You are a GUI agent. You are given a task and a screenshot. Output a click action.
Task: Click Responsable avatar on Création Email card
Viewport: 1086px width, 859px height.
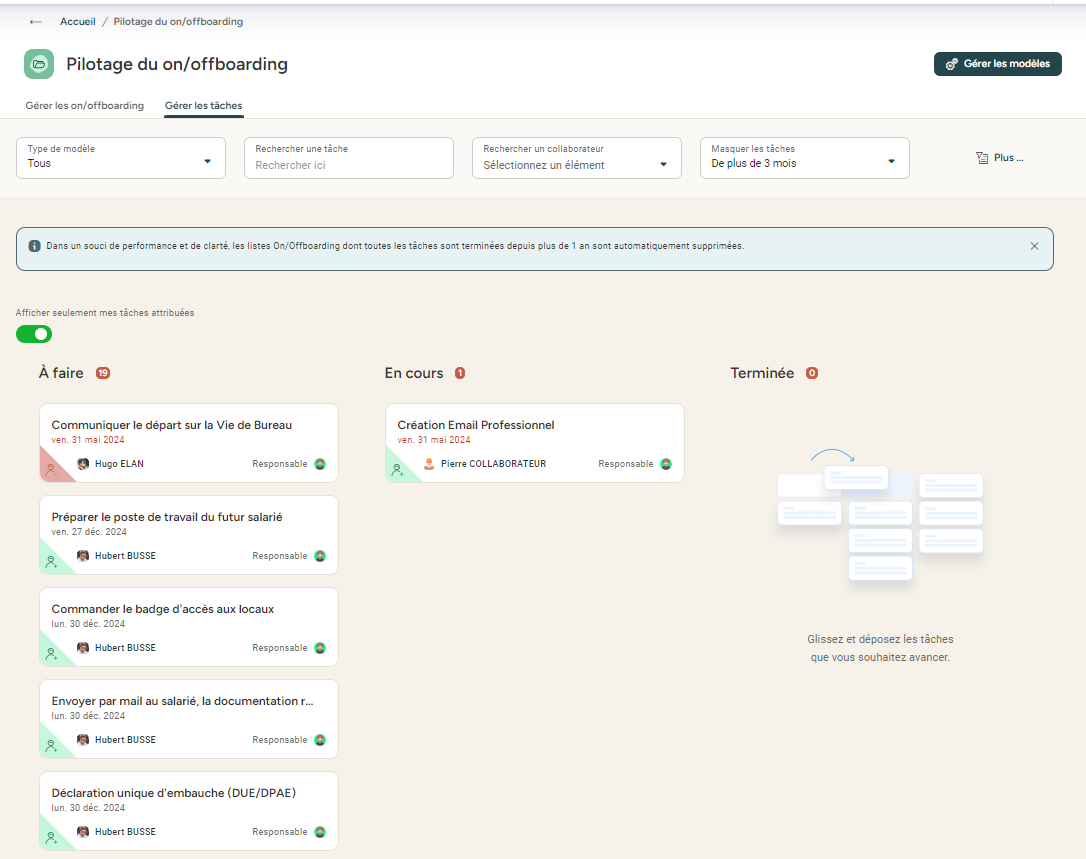[x=666, y=464]
